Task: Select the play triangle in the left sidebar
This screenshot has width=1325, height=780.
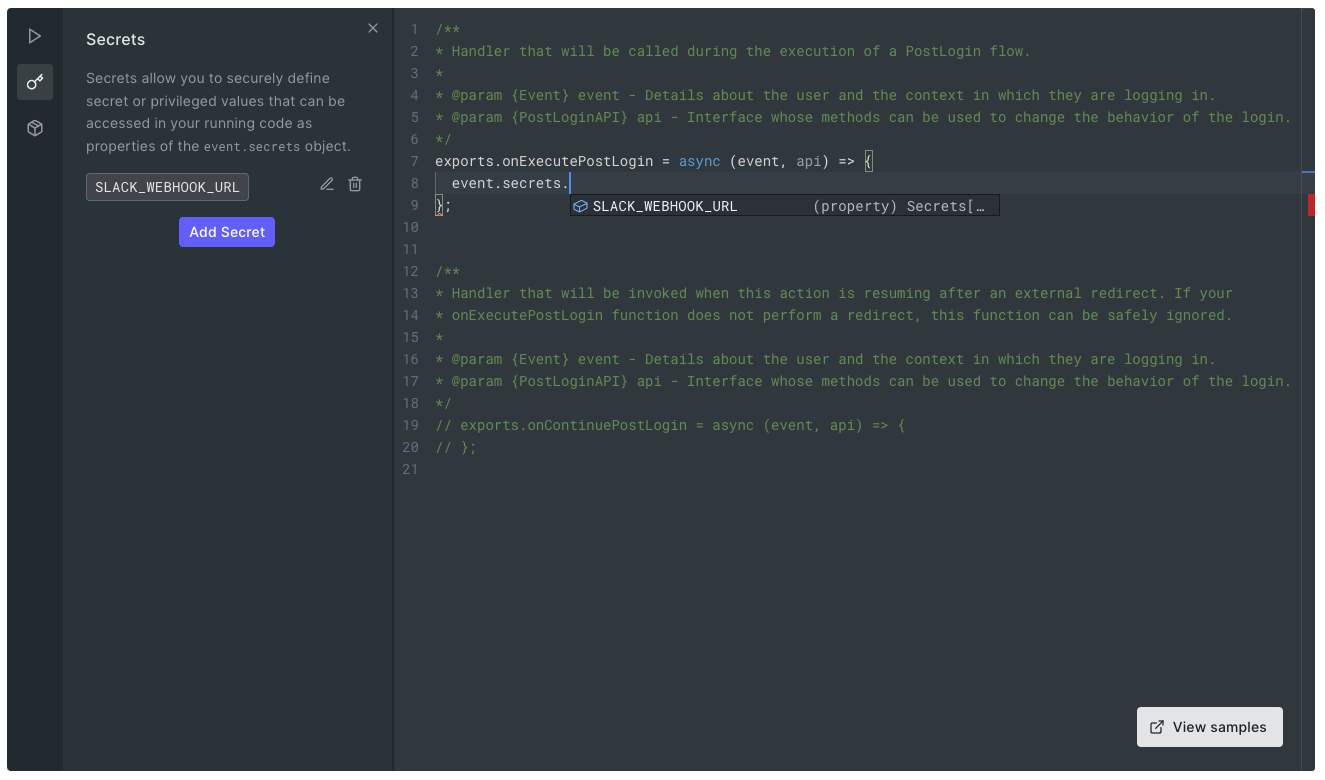Action: [35, 35]
